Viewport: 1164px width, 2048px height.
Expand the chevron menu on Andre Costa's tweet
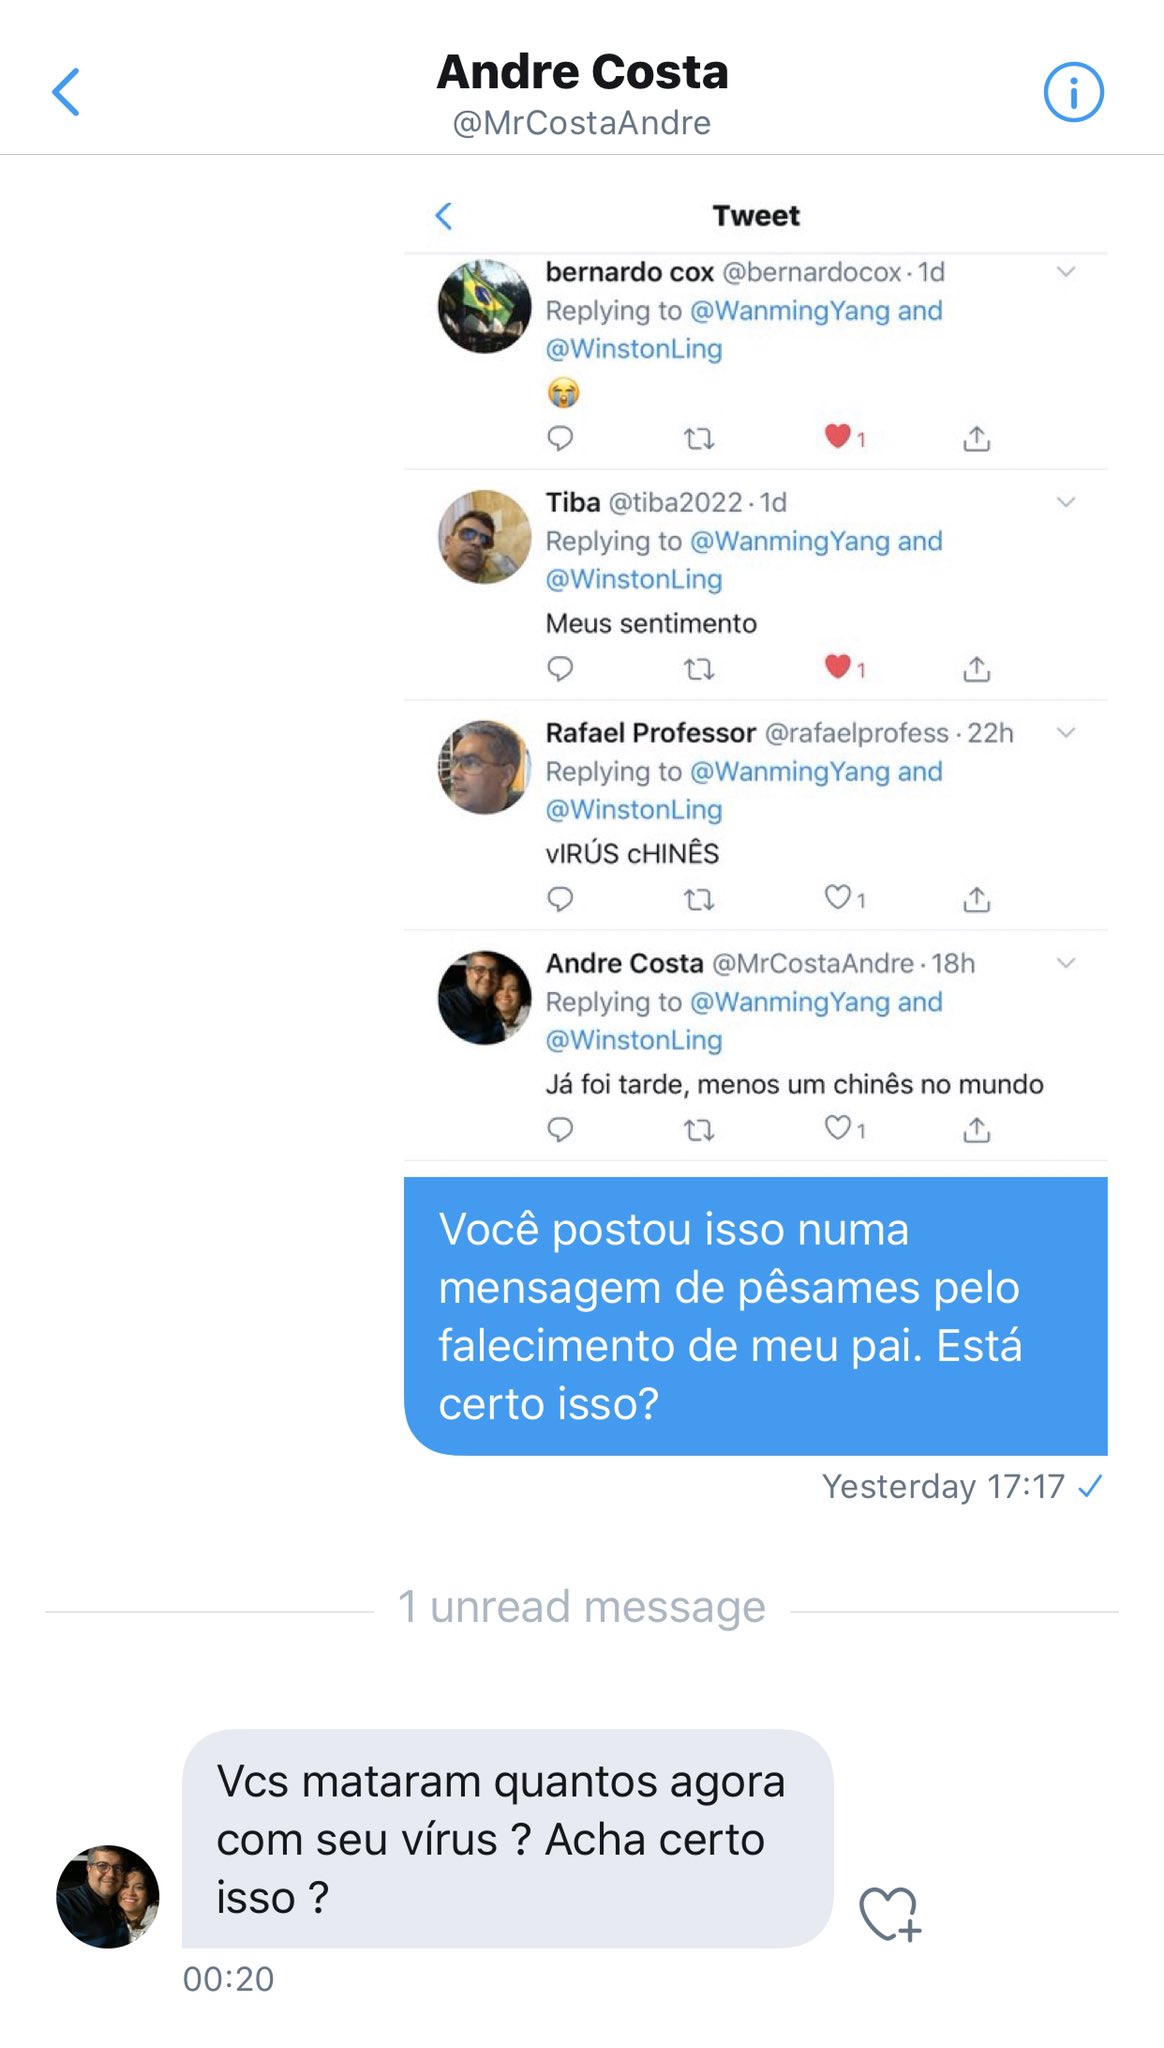1066,962
